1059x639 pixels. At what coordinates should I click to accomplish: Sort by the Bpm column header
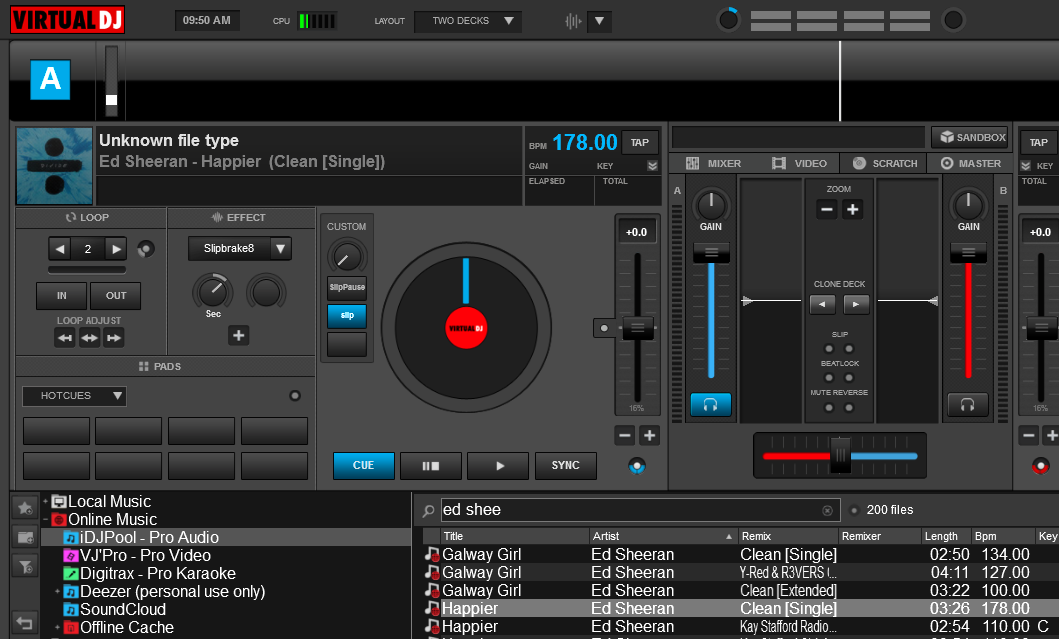pyautogui.click(x=1002, y=536)
